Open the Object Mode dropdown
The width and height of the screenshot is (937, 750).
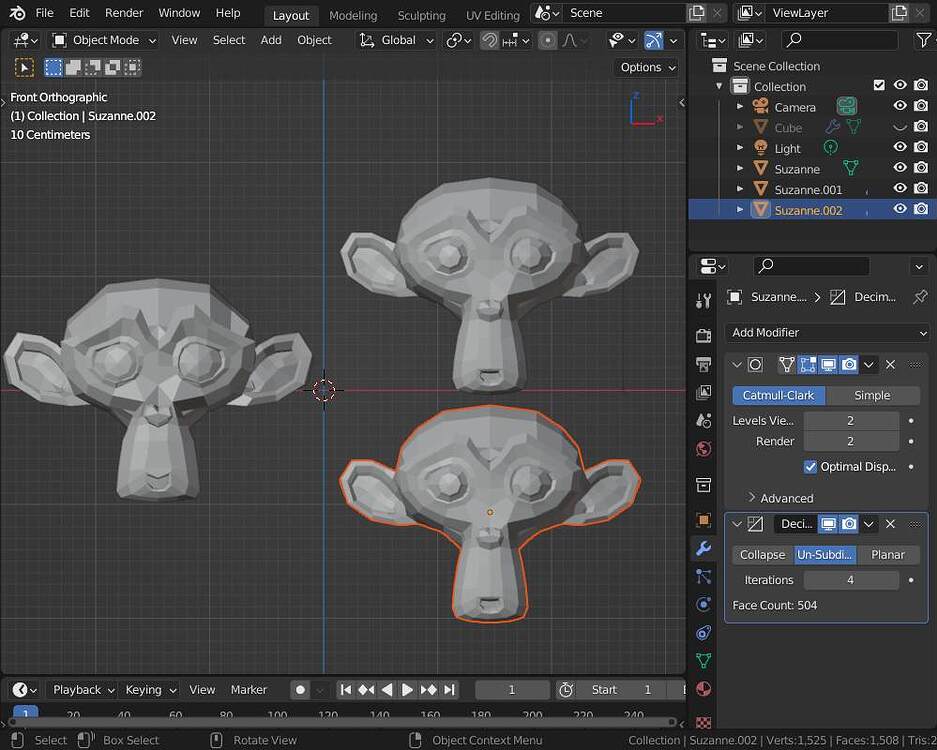coord(104,40)
